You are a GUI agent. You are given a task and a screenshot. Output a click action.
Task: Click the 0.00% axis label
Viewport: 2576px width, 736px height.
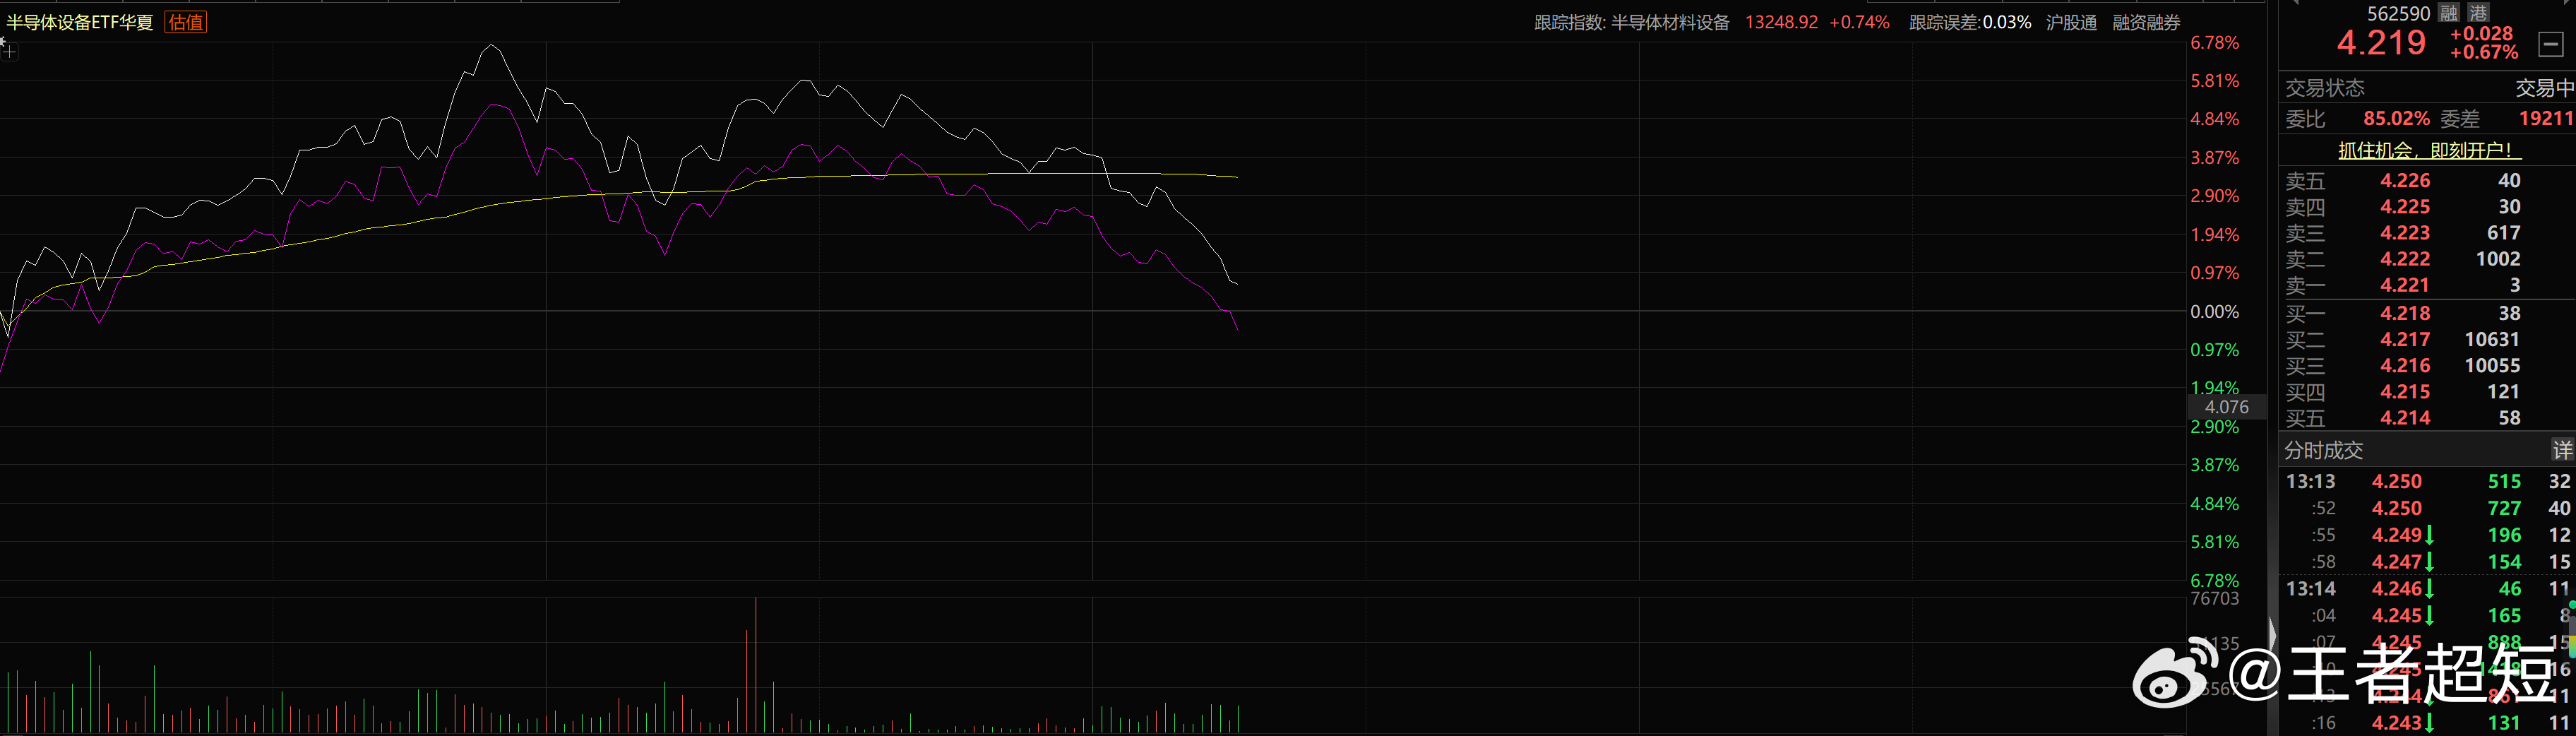pyautogui.click(x=2214, y=312)
